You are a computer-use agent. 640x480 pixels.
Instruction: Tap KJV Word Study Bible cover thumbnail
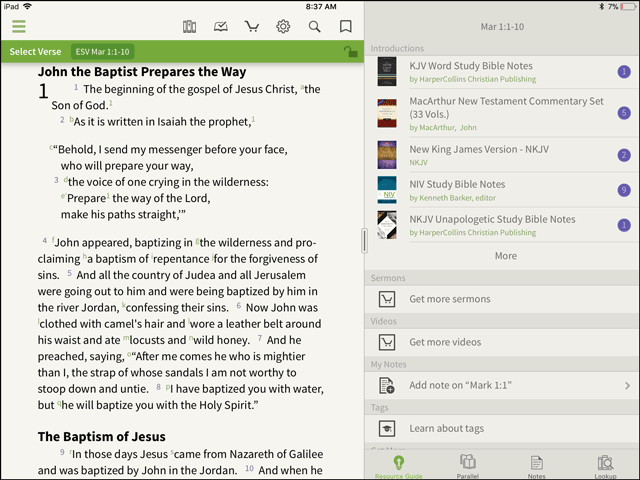click(387, 71)
